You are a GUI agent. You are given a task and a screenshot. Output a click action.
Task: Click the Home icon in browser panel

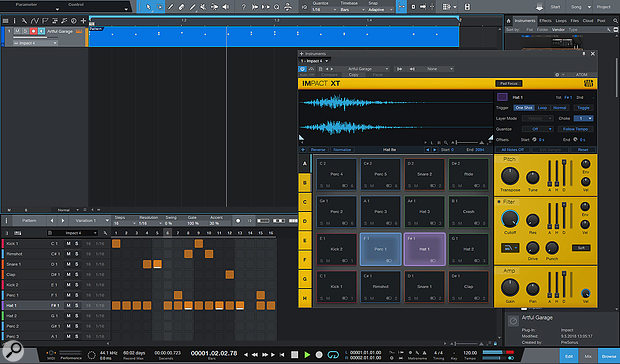[x=508, y=21]
